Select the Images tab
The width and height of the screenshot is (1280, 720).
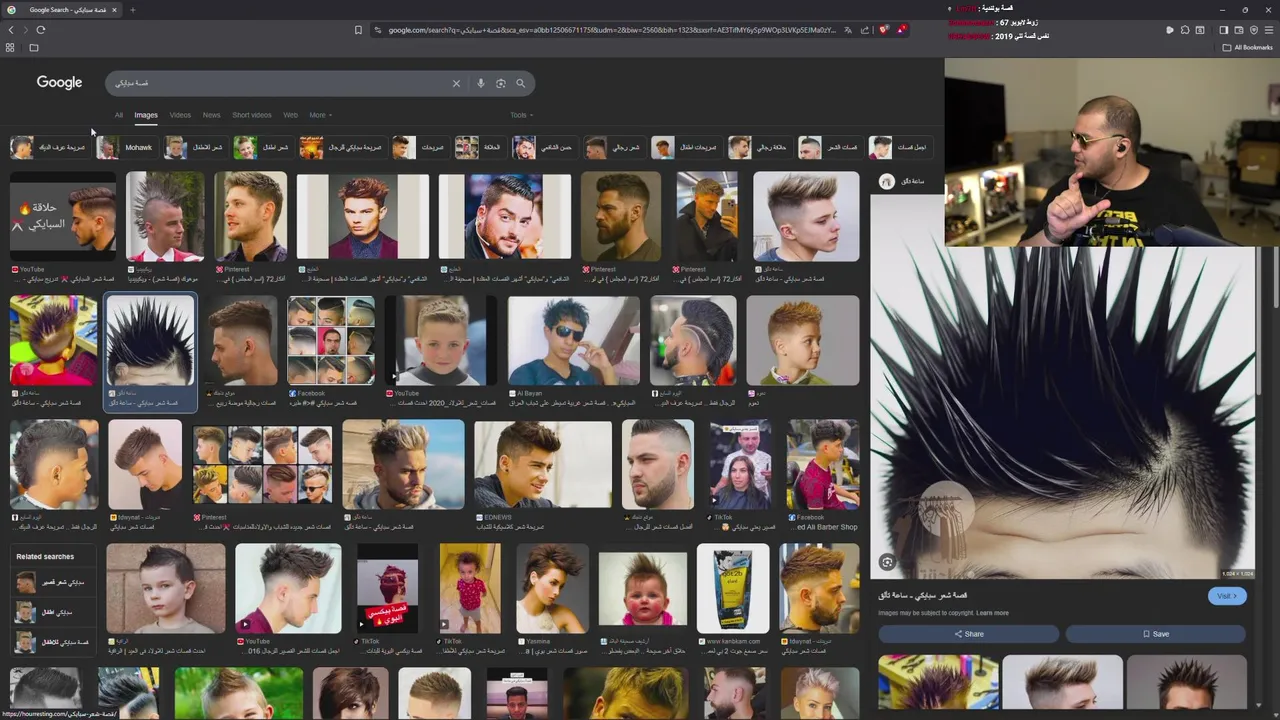[x=146, y=115]
